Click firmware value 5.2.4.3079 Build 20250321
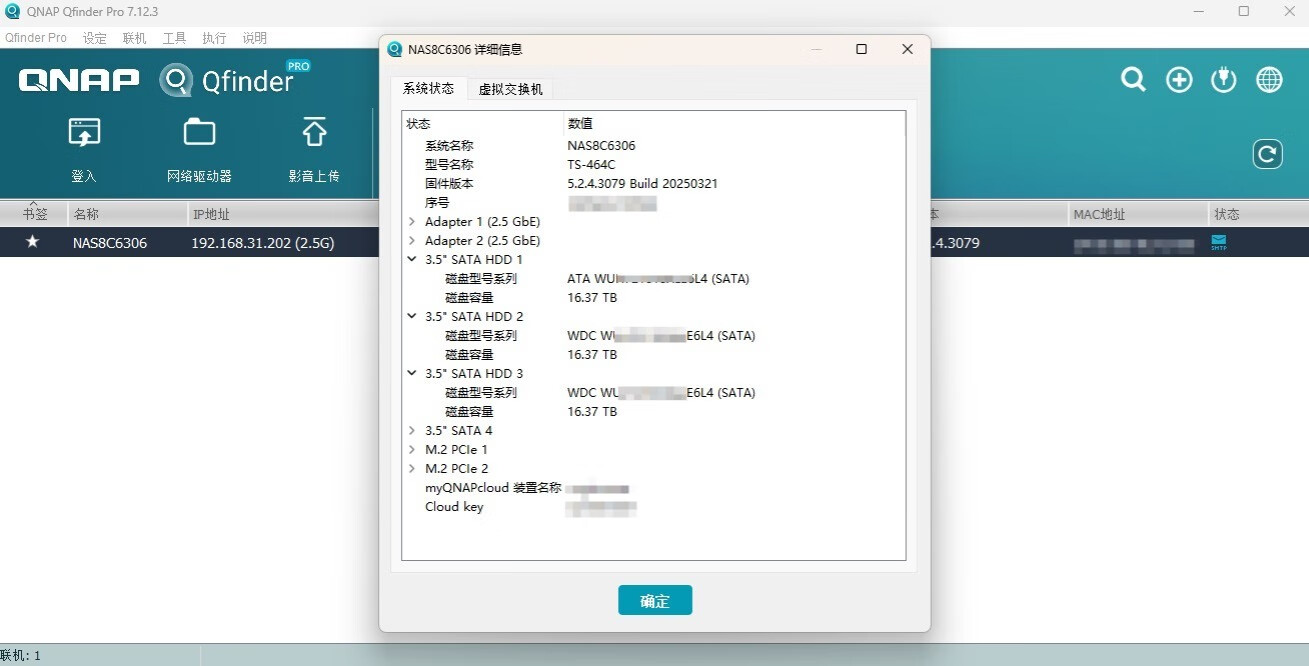Screen dimensions: 1309x666 [642, 184]
